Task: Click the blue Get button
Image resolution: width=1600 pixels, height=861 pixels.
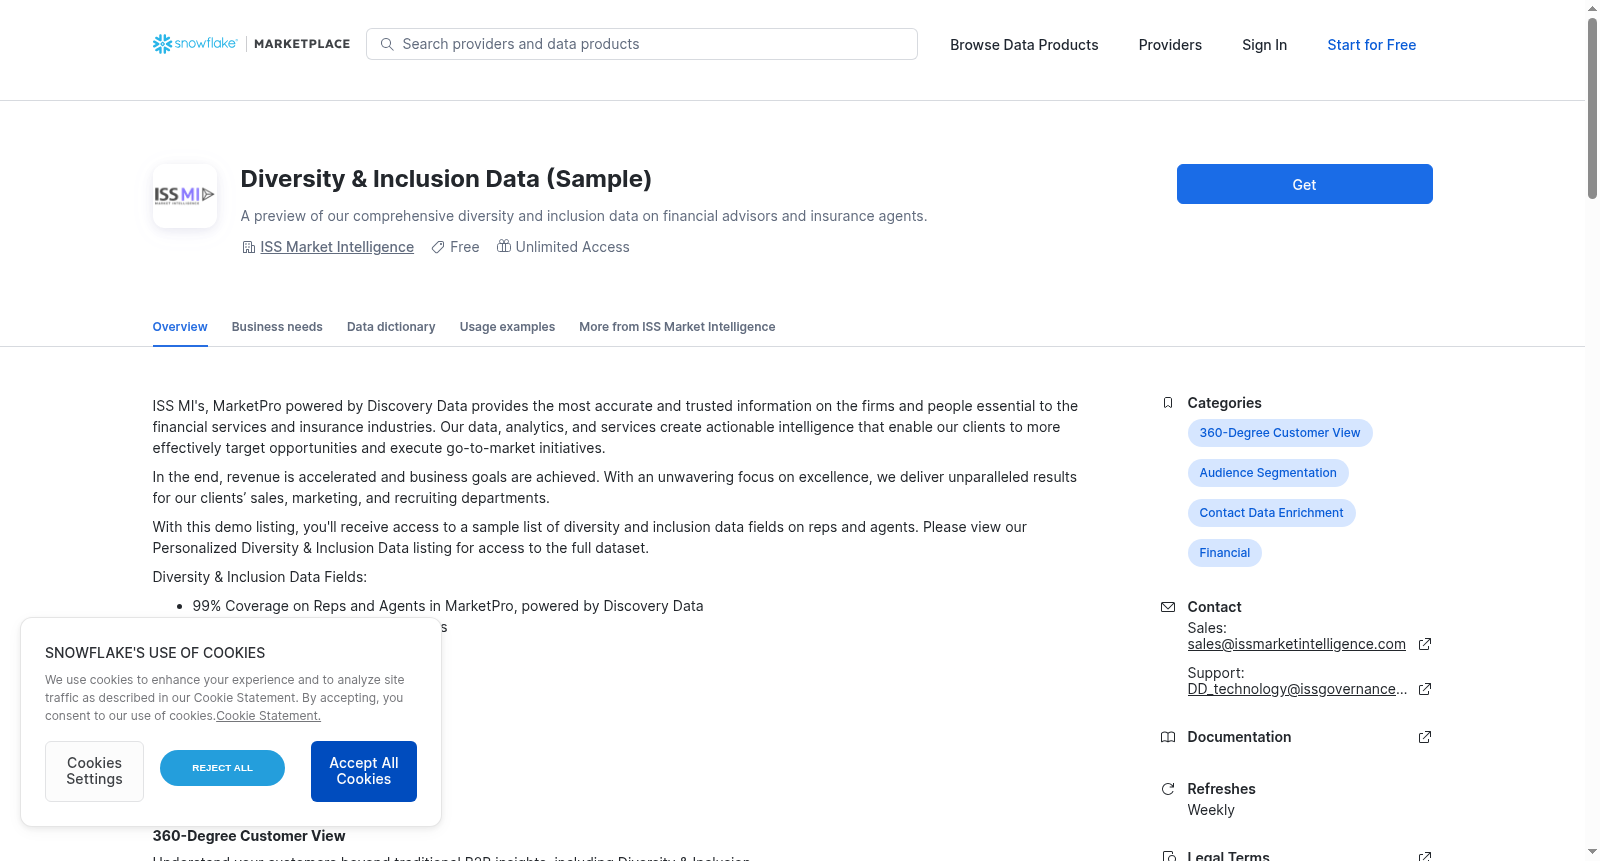Action: [1304, 184]
